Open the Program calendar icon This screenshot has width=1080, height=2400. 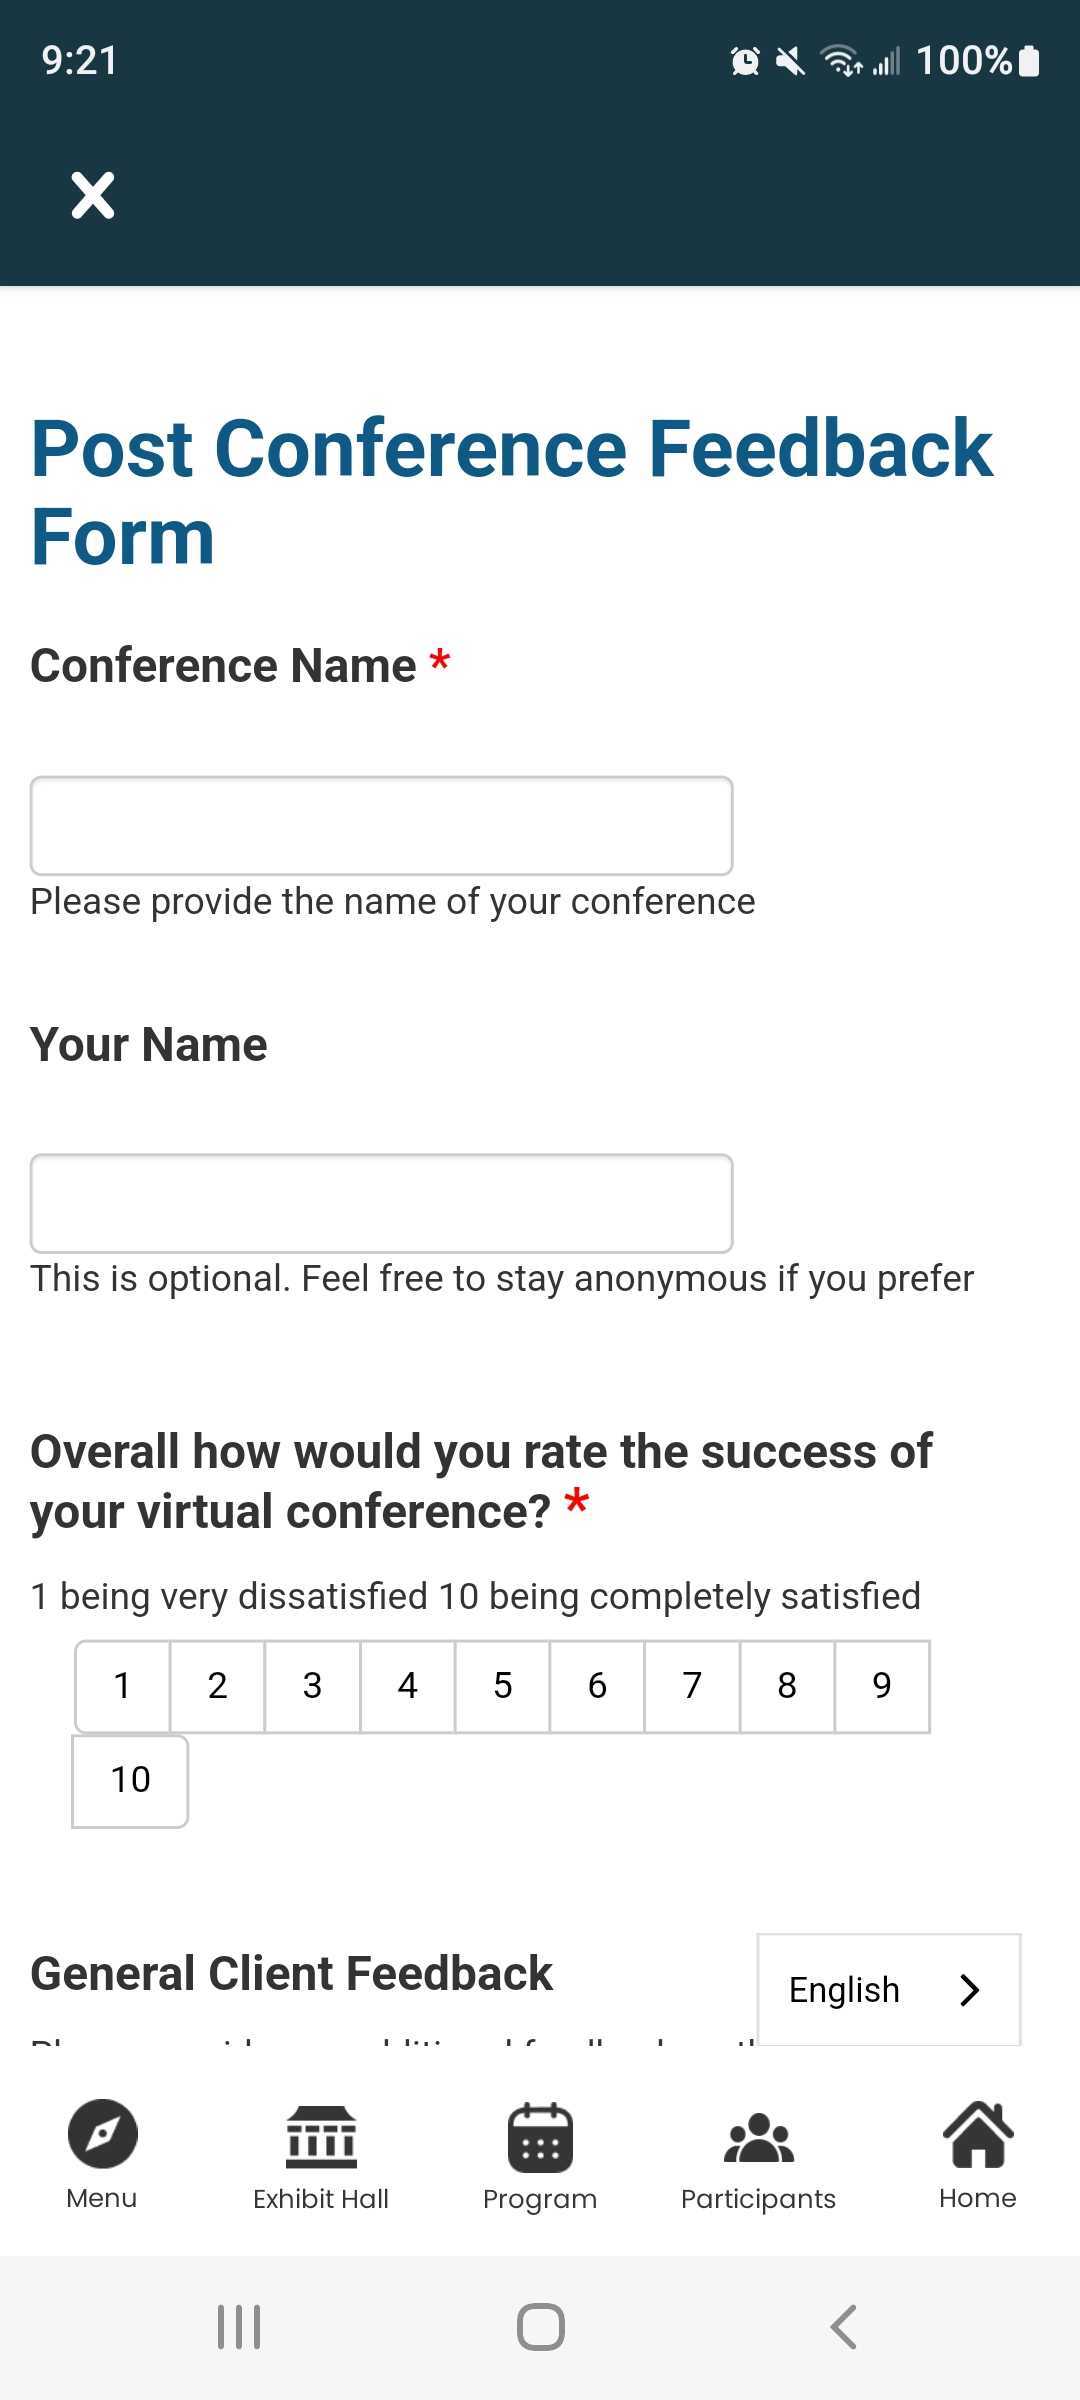(x=540, y=2137)
